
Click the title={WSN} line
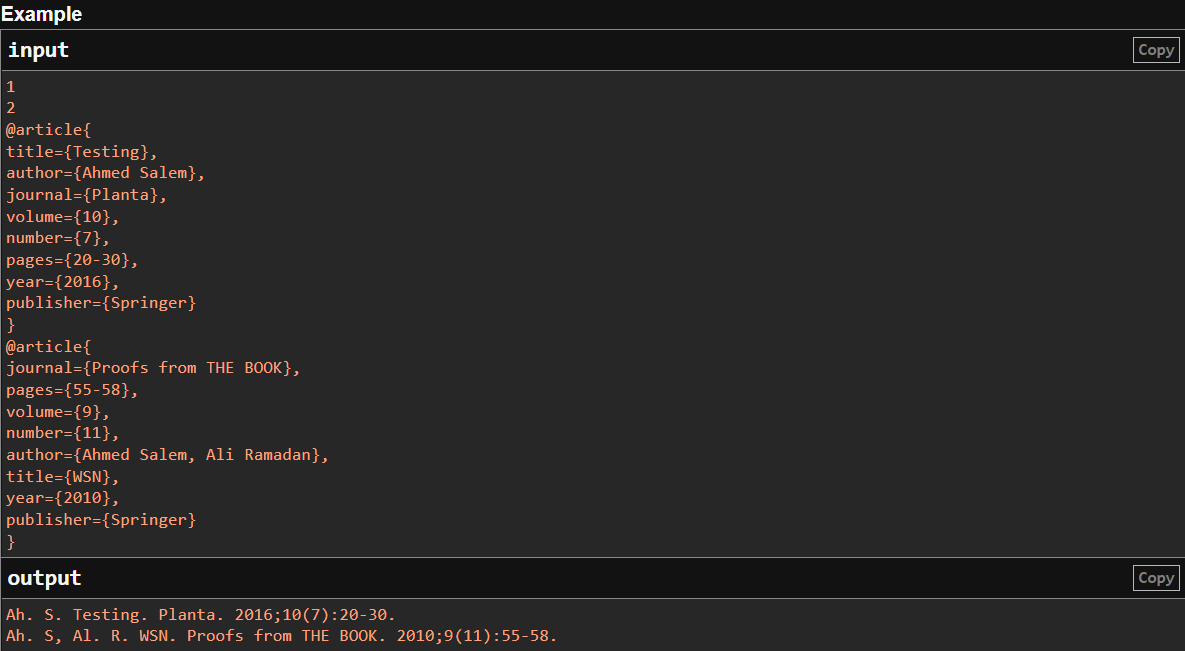62,477
